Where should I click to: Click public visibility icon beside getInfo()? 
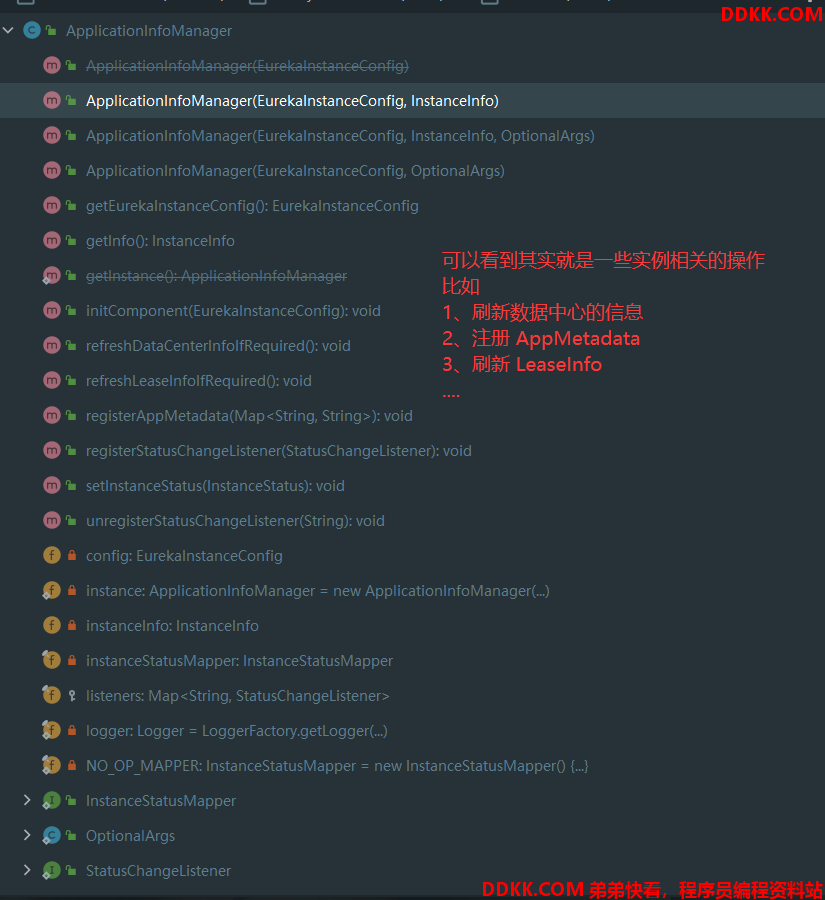click(71, 240)
